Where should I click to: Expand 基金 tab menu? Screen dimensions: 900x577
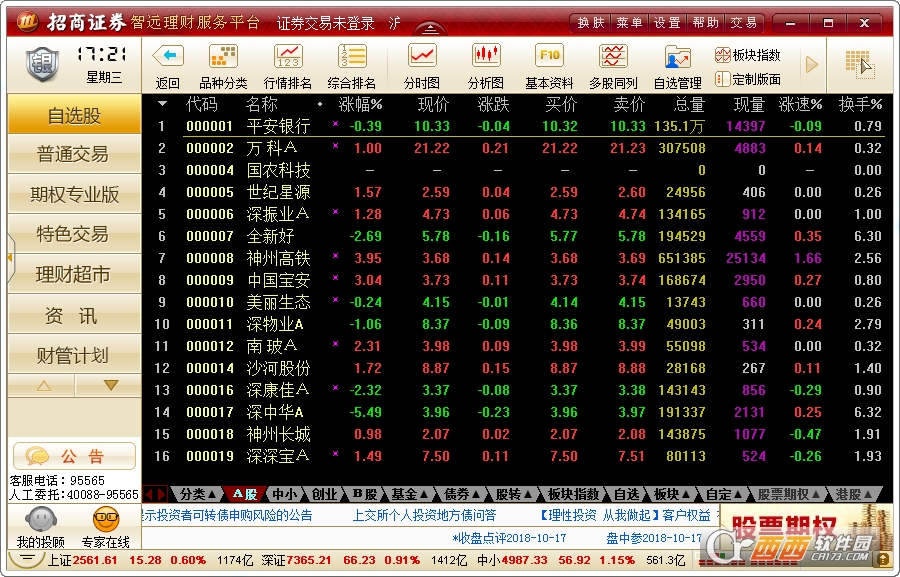(x=410, y=494)
